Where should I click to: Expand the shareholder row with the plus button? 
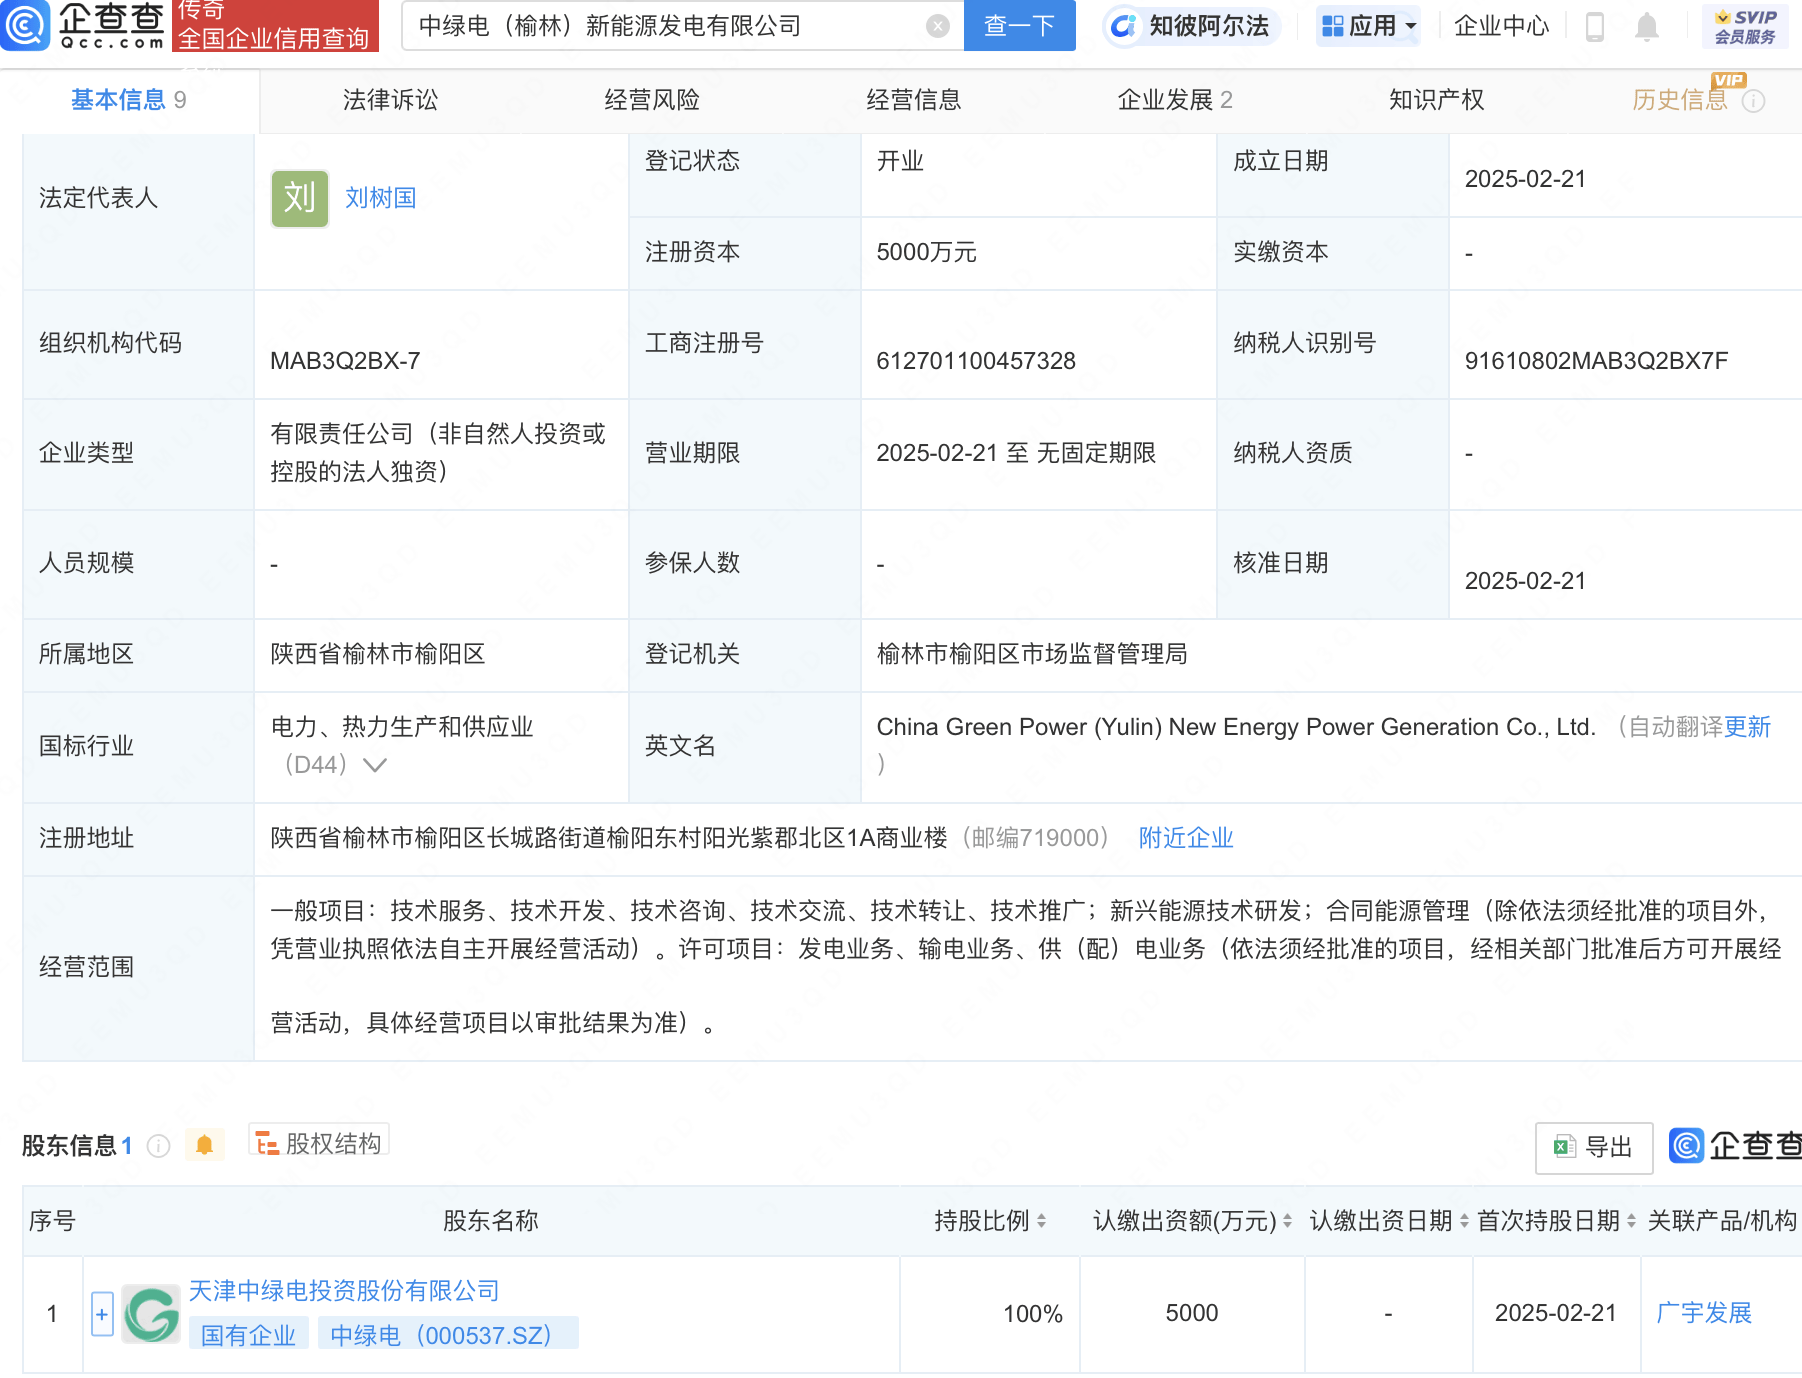102,1313
